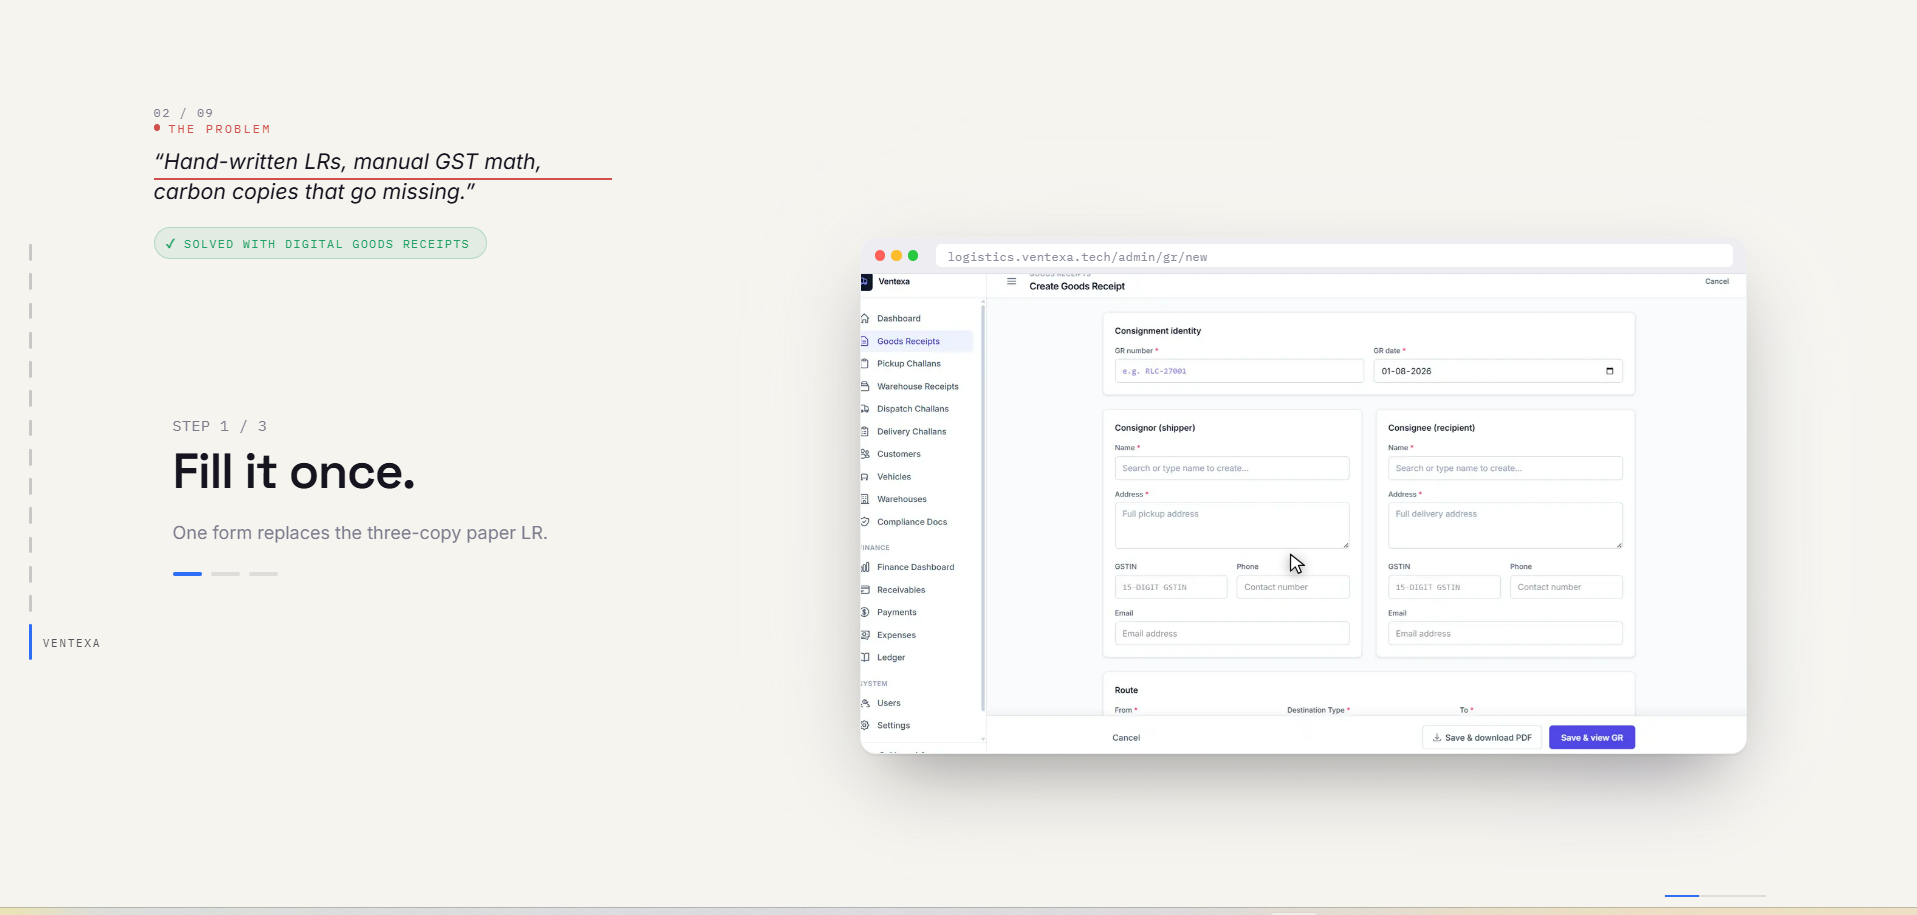Open Dispatch Challans truck icon
Image resolution: width=1917 pixels, height=915 pixels.
(x=865, y=409)
